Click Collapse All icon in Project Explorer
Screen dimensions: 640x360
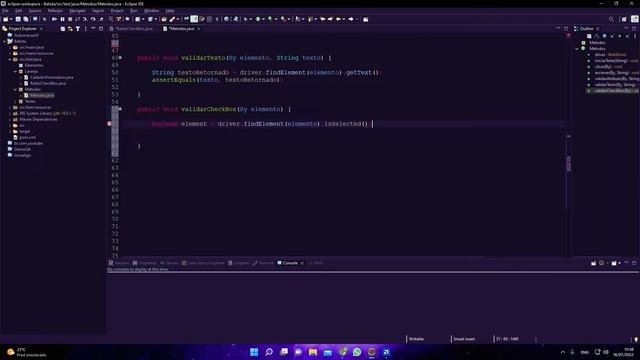[x=62, y=29]
